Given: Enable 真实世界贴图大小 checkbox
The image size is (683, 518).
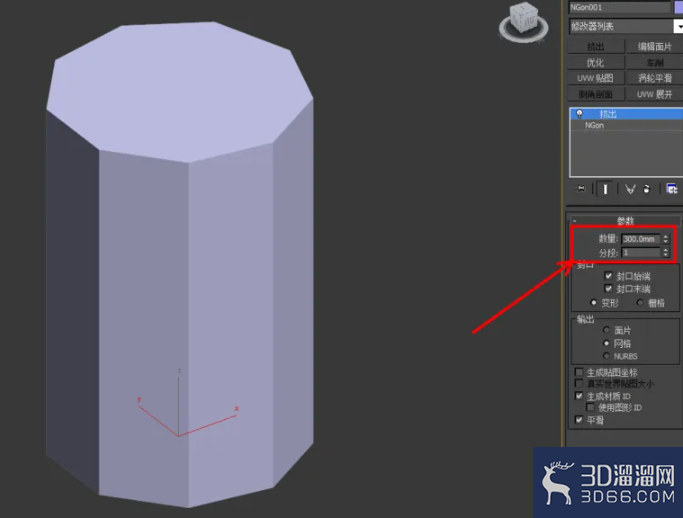Looking at the screenshot, I should click(x=579, y=383).
